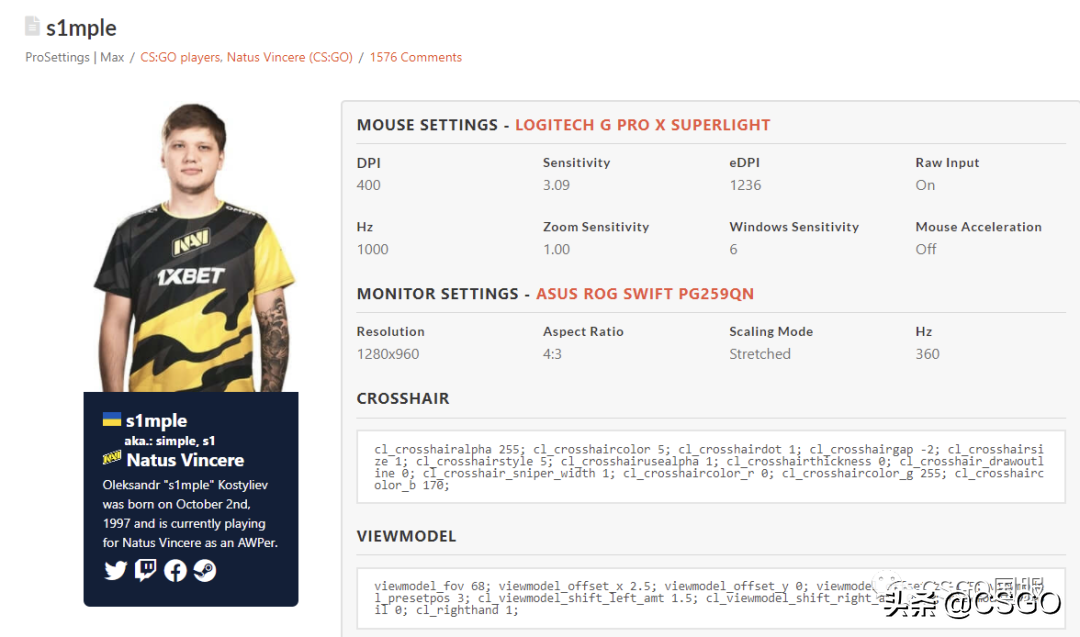Open the Natus Vincere (CS:GO) link
This screenshot has height=637, width=1080.
coord(290,57)
